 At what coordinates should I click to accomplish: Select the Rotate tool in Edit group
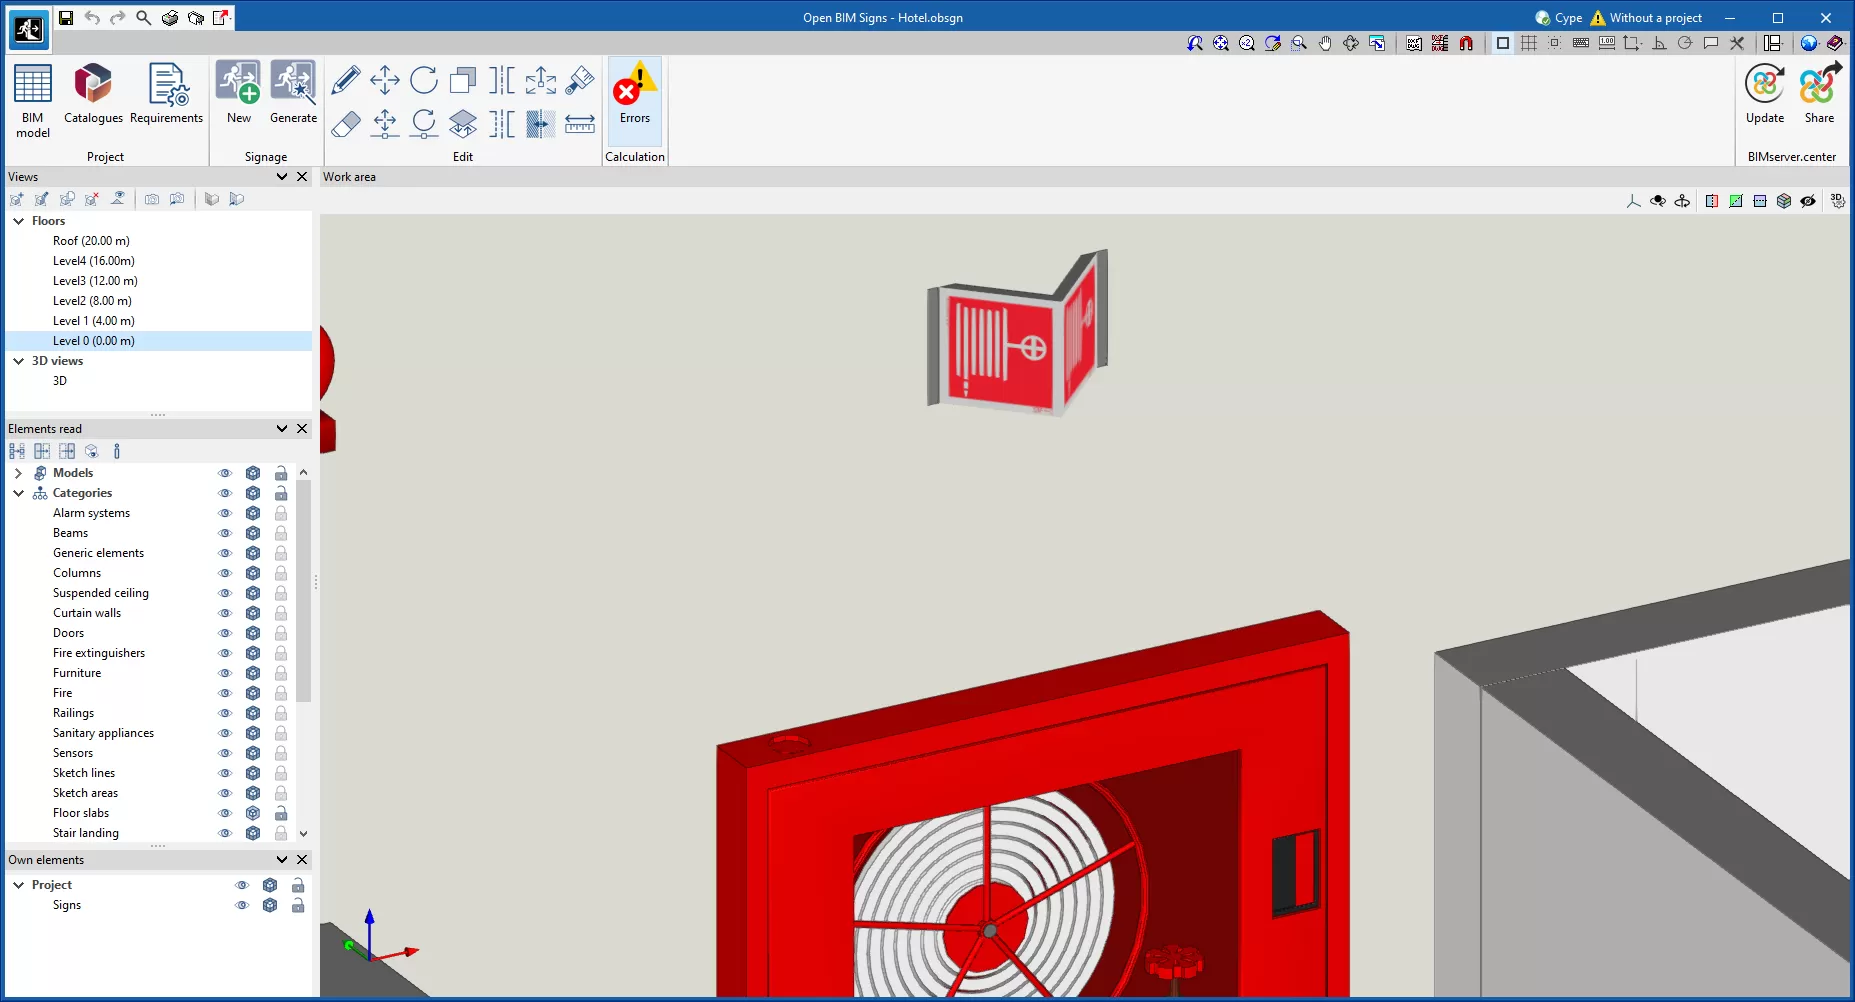(424, 80)
